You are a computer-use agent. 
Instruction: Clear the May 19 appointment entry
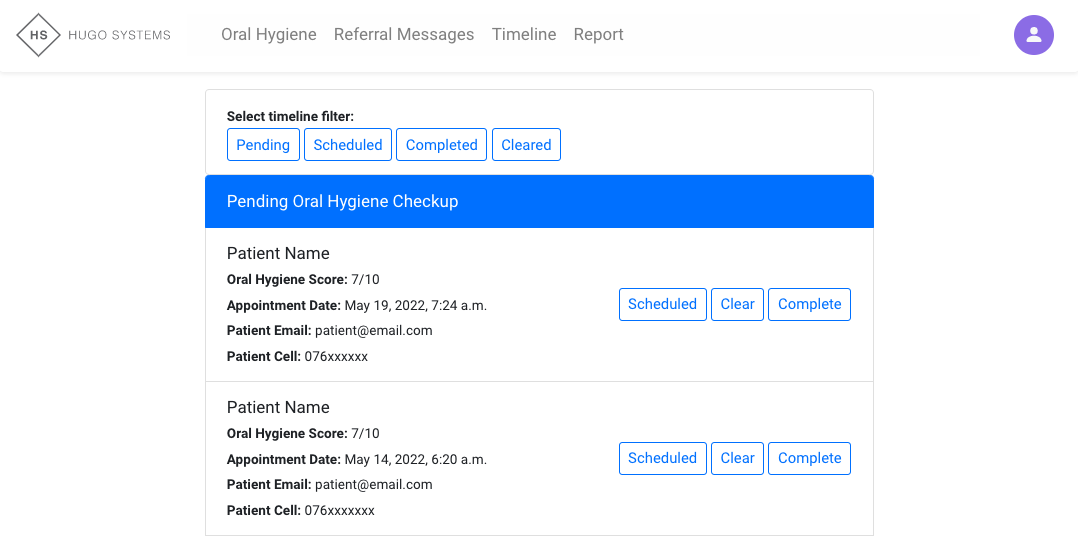737,305
